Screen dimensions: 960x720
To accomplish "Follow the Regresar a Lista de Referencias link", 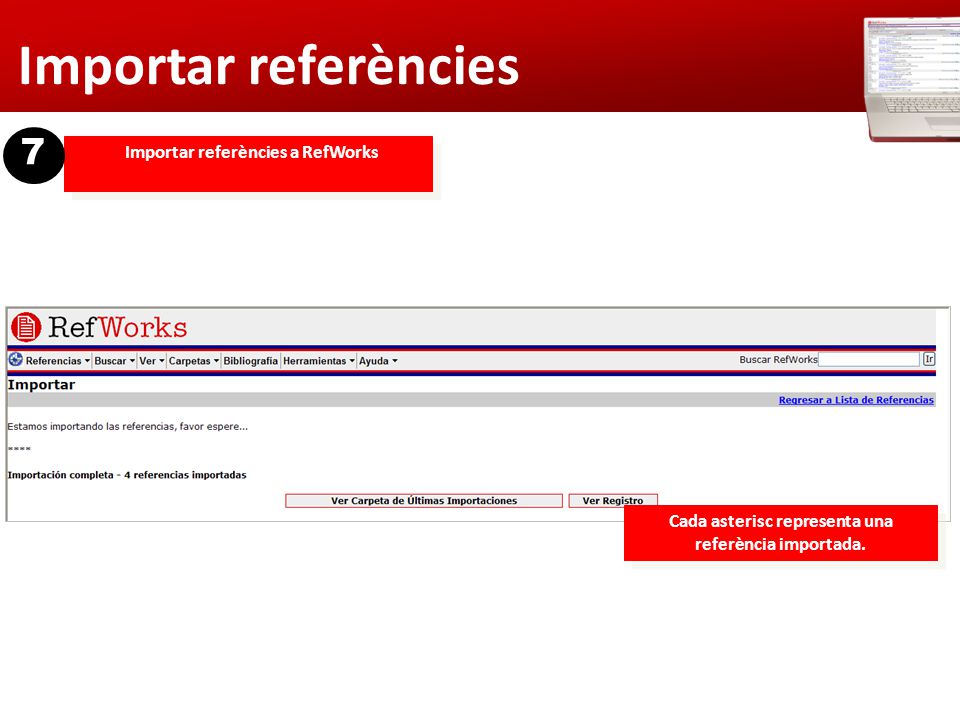I will pos(856,400).
